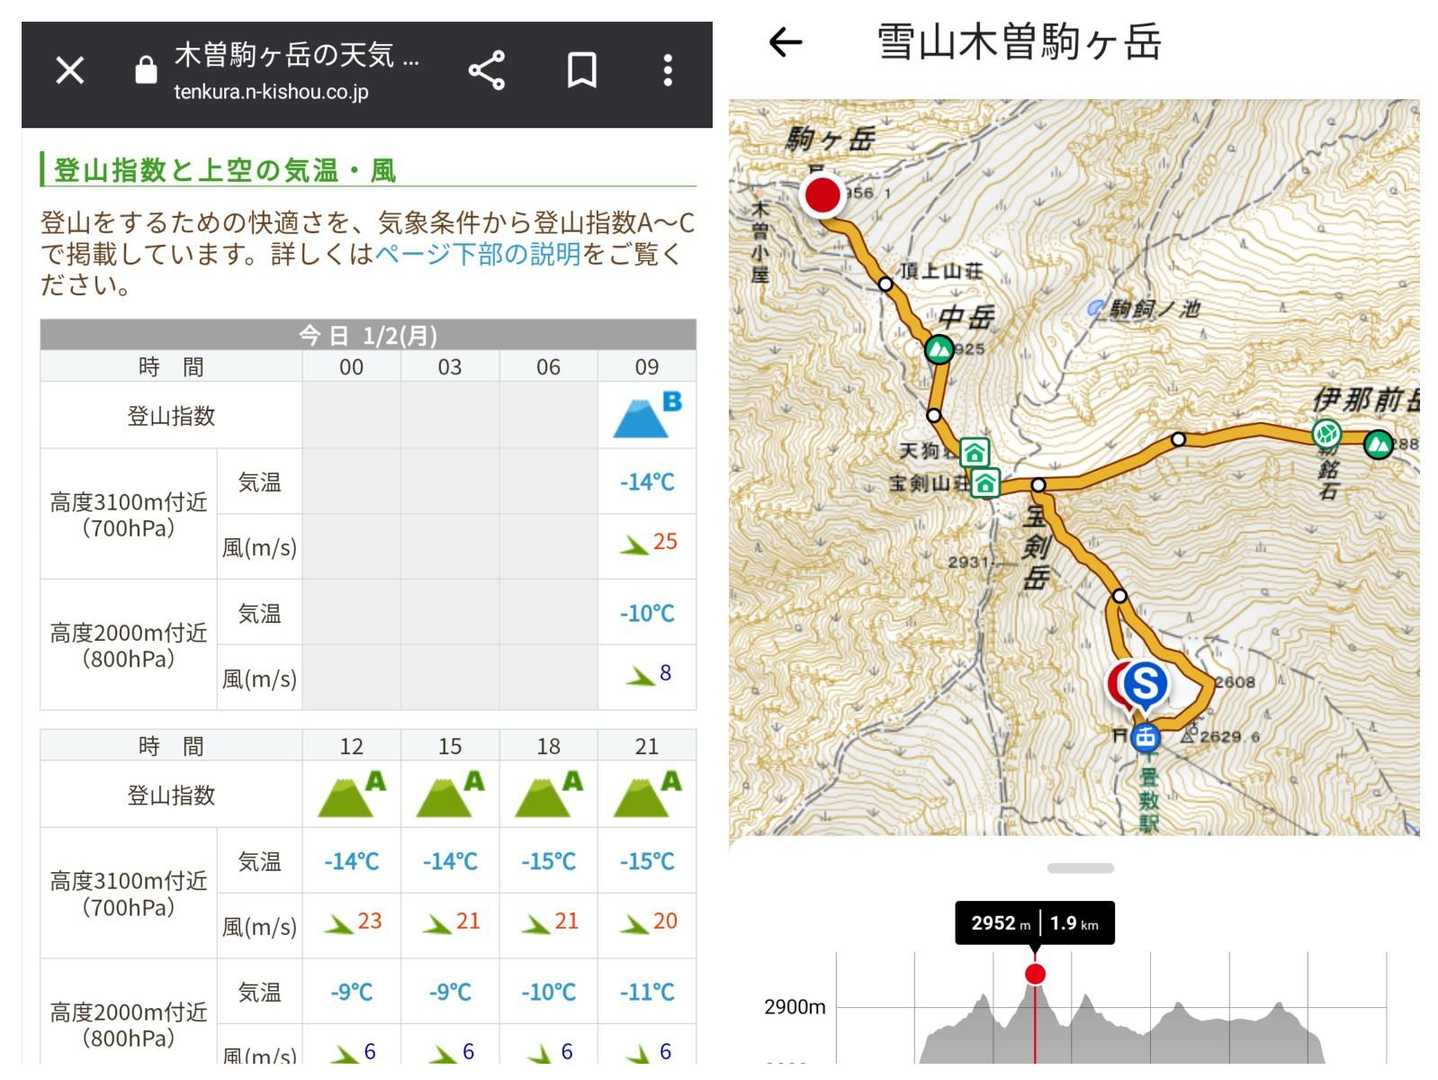The image size is (1438, 1080).
Task: Tap the 伊那前岳 green peak marker
Action: tap(1378, 443)
